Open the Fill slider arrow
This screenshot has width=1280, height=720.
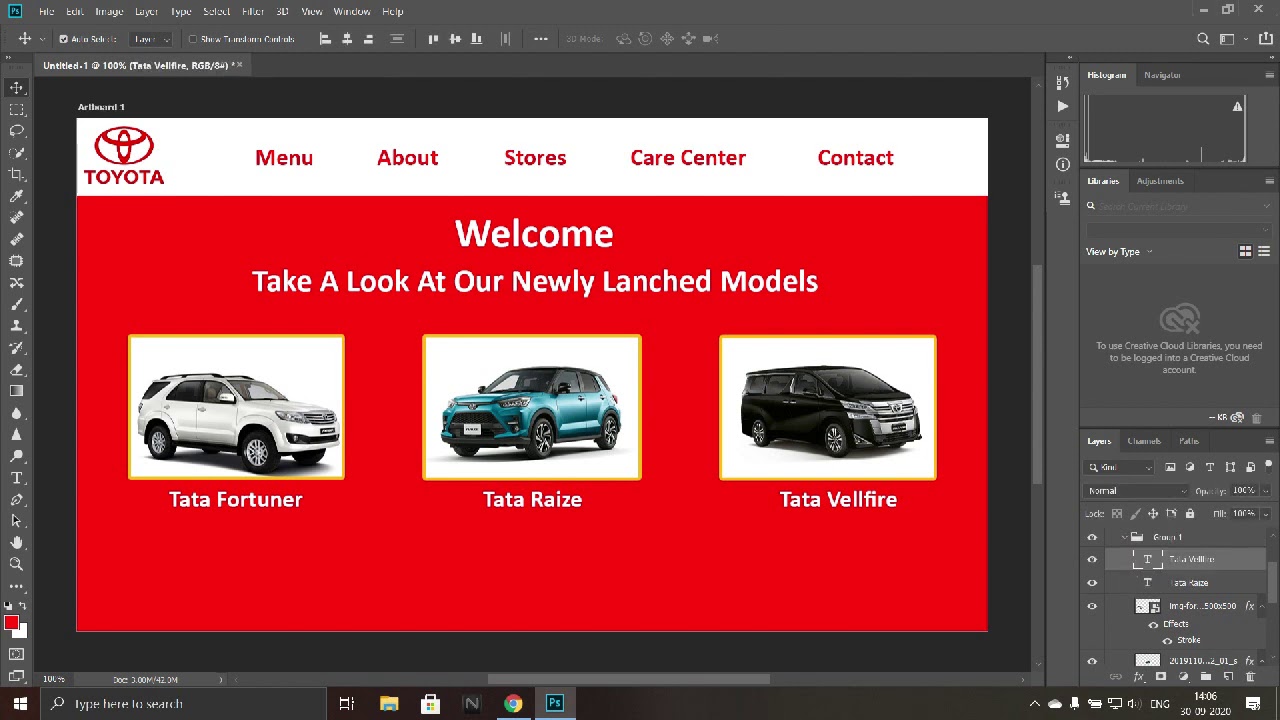1265,514
